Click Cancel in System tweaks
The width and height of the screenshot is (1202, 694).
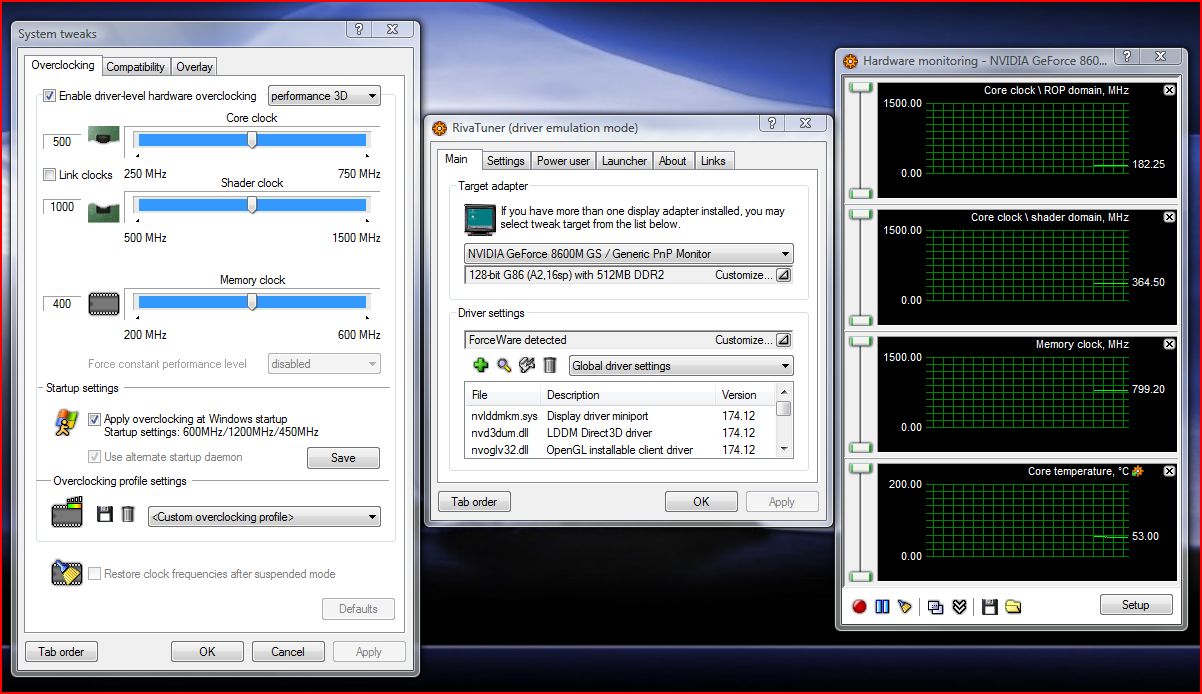pos(288,652)
